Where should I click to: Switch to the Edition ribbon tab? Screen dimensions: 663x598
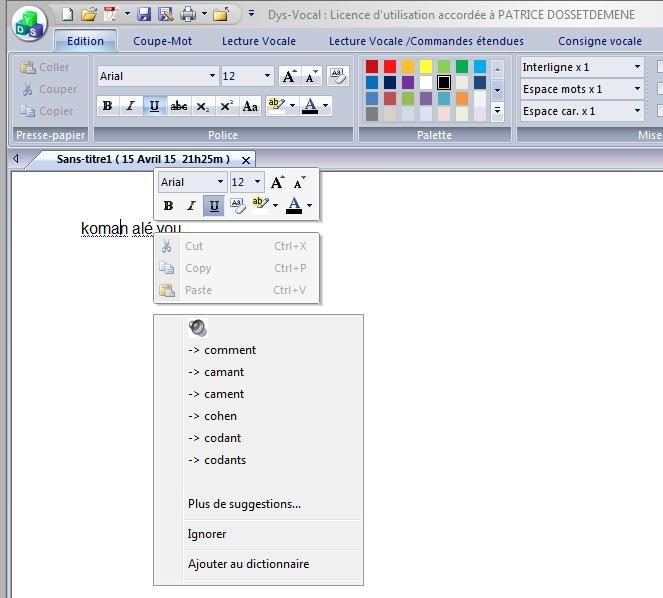click(85, 41)
